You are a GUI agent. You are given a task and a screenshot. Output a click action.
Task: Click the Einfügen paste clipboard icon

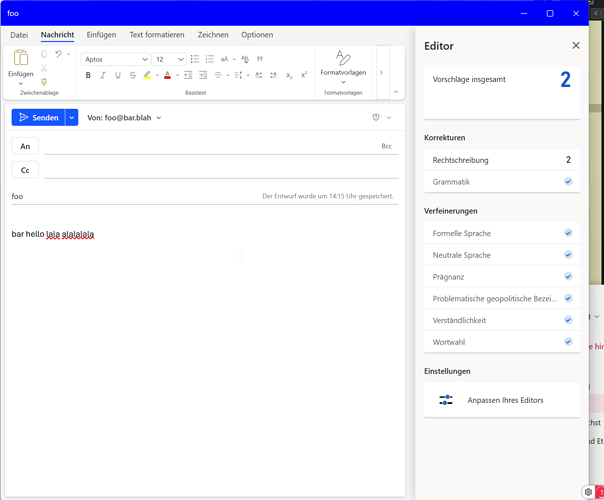point(21,58)
